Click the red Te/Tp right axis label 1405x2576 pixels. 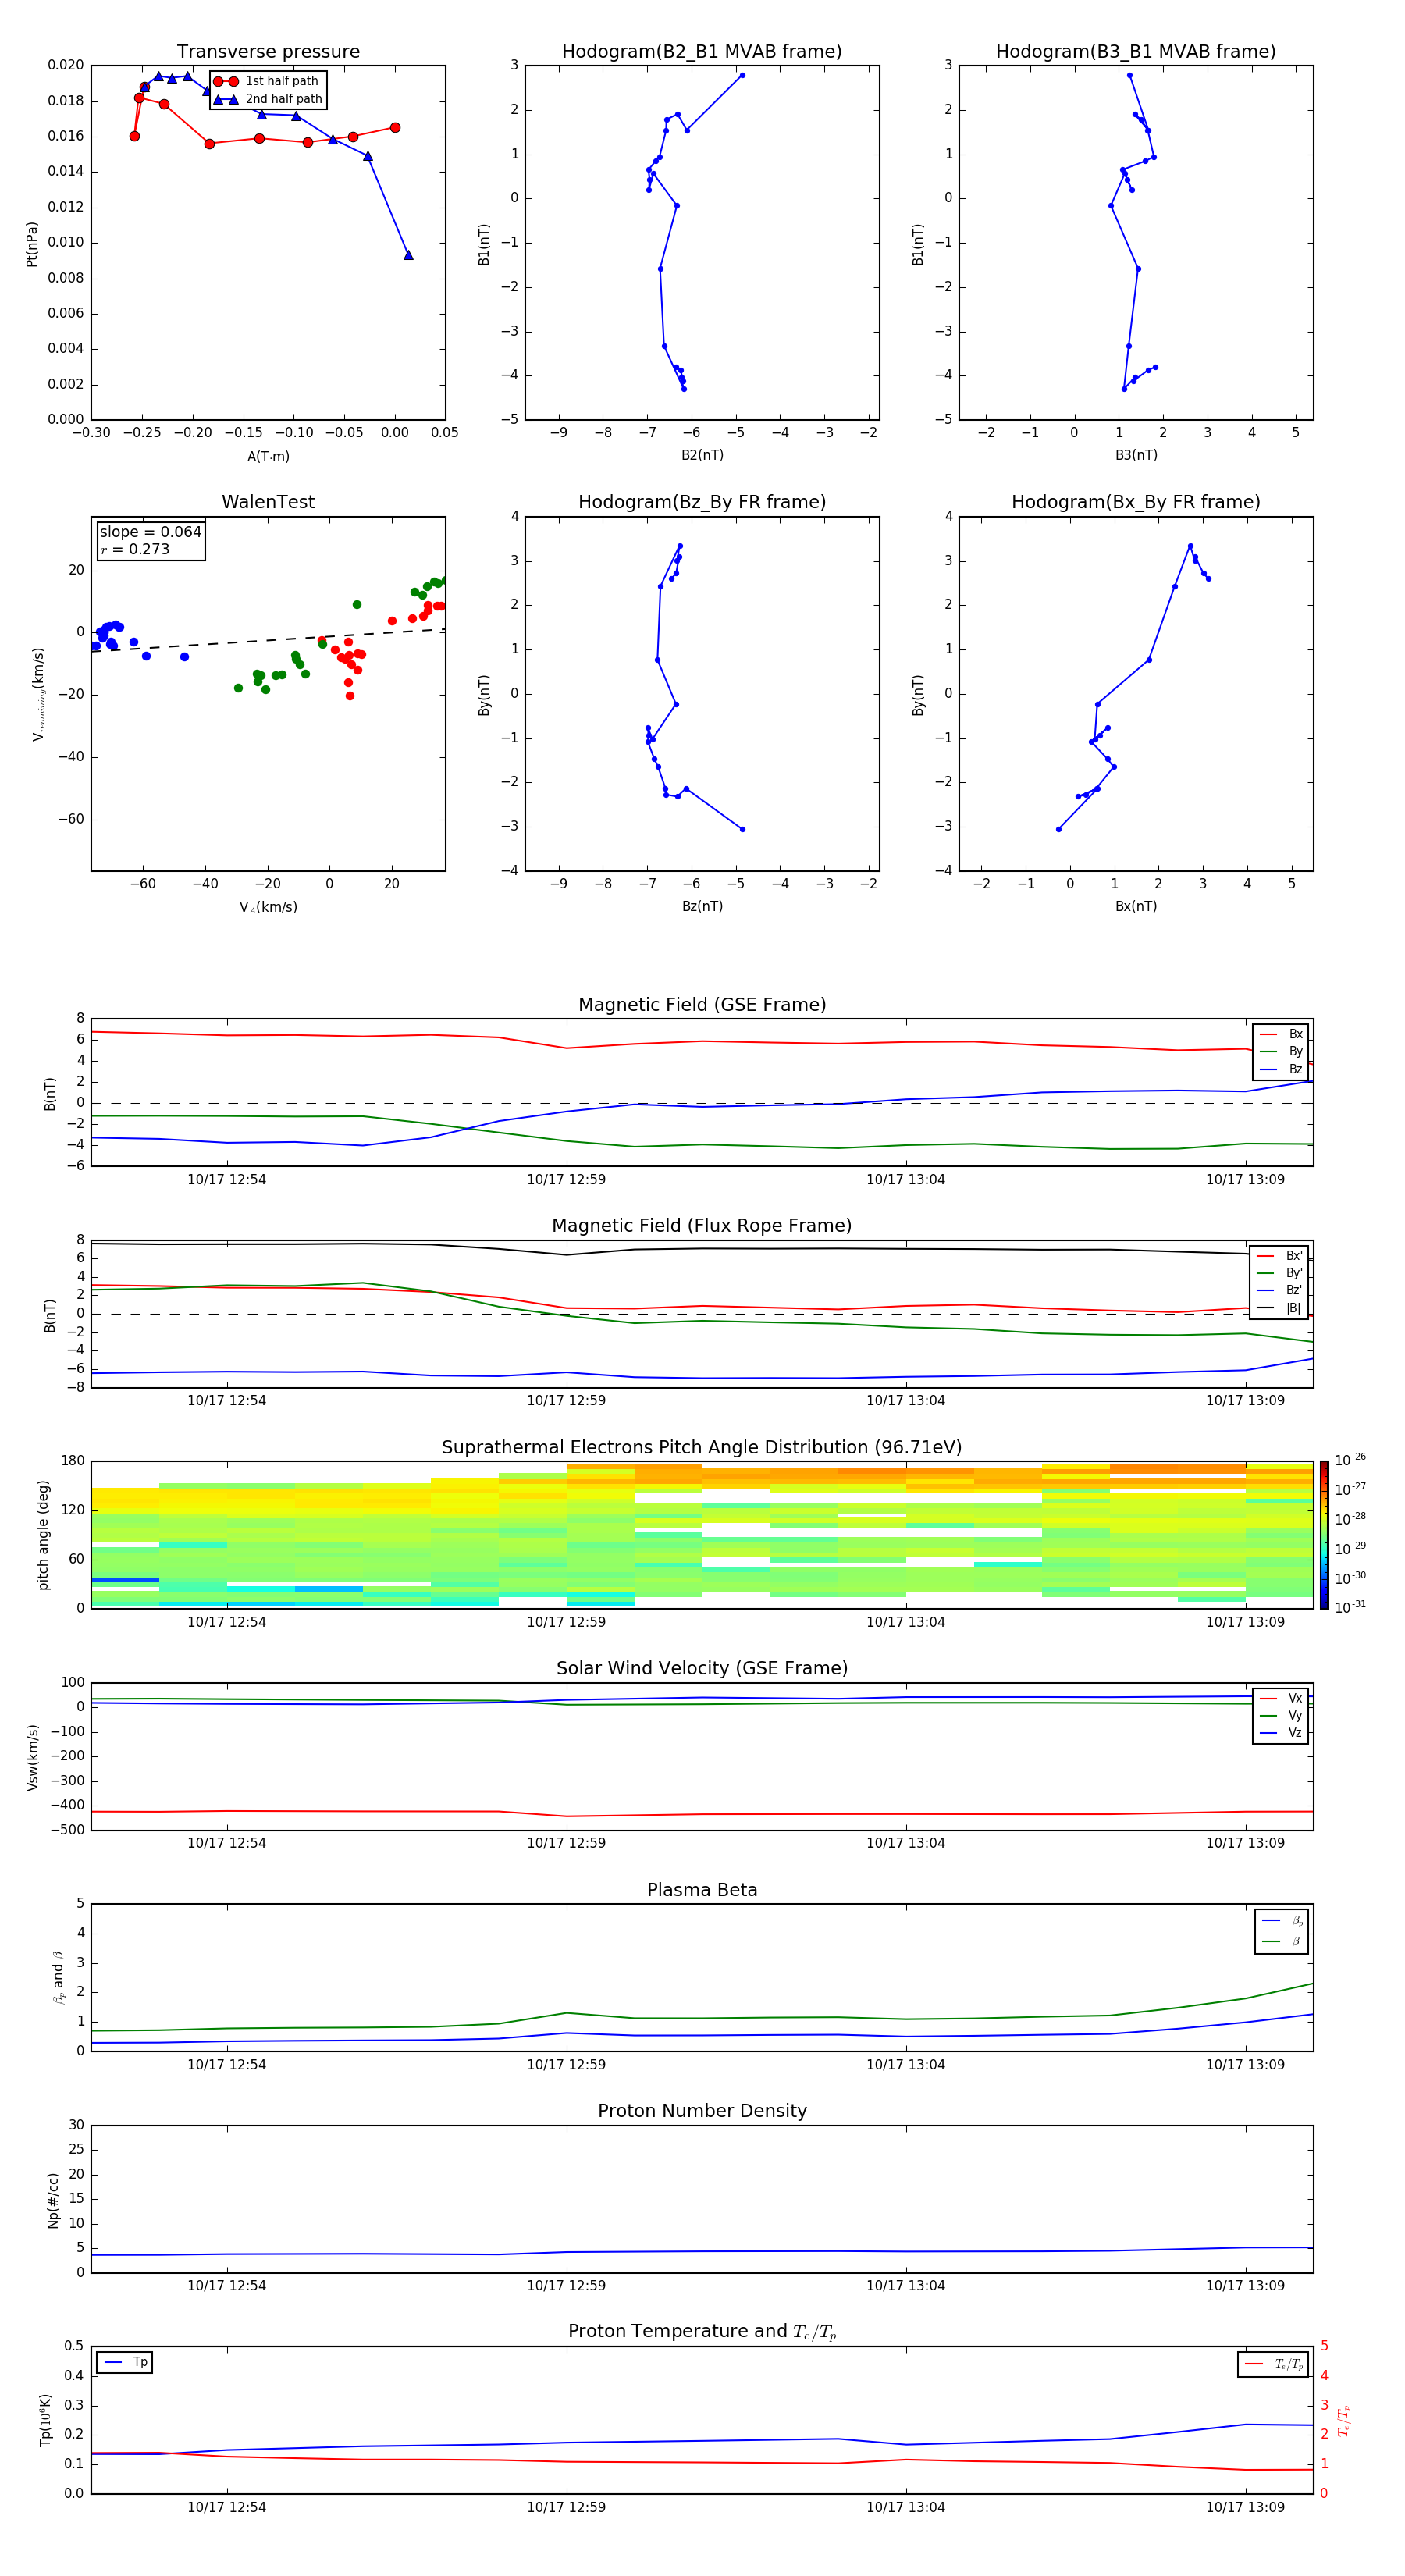click(1344, 2420)
